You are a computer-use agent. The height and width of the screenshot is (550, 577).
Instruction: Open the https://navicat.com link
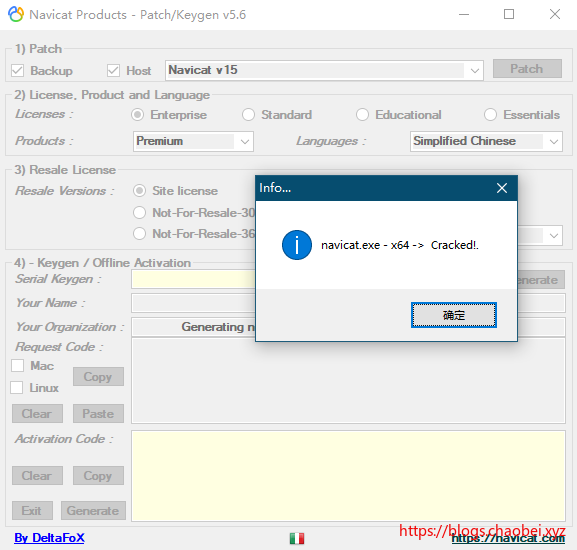(509, 539)
